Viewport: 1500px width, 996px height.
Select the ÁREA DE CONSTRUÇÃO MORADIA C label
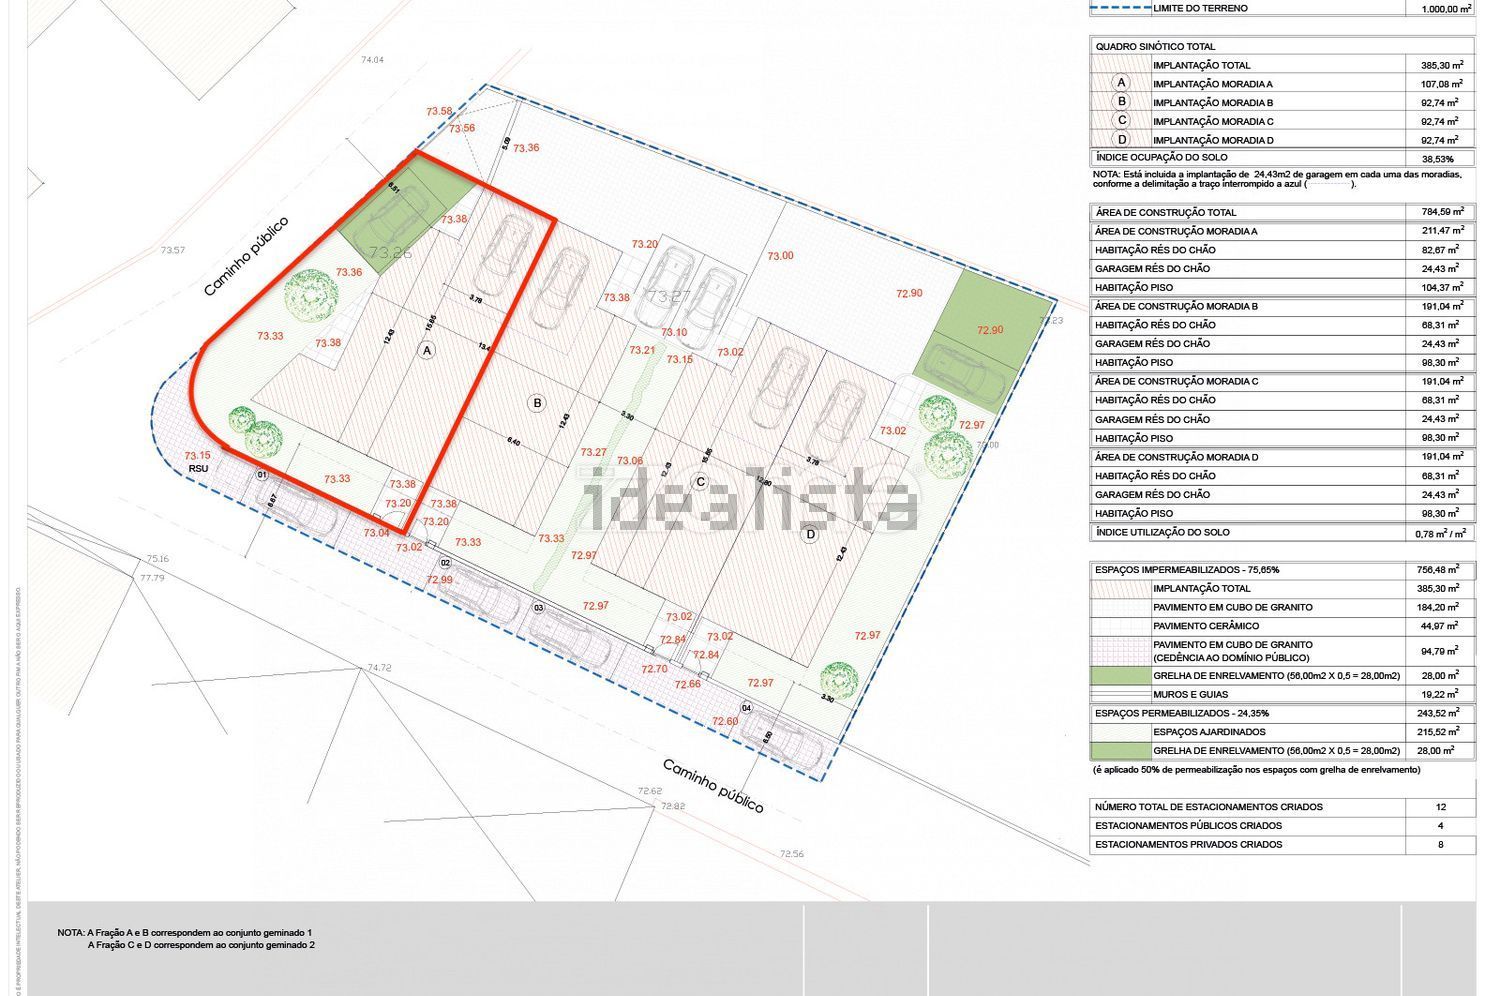point(1176,381)
